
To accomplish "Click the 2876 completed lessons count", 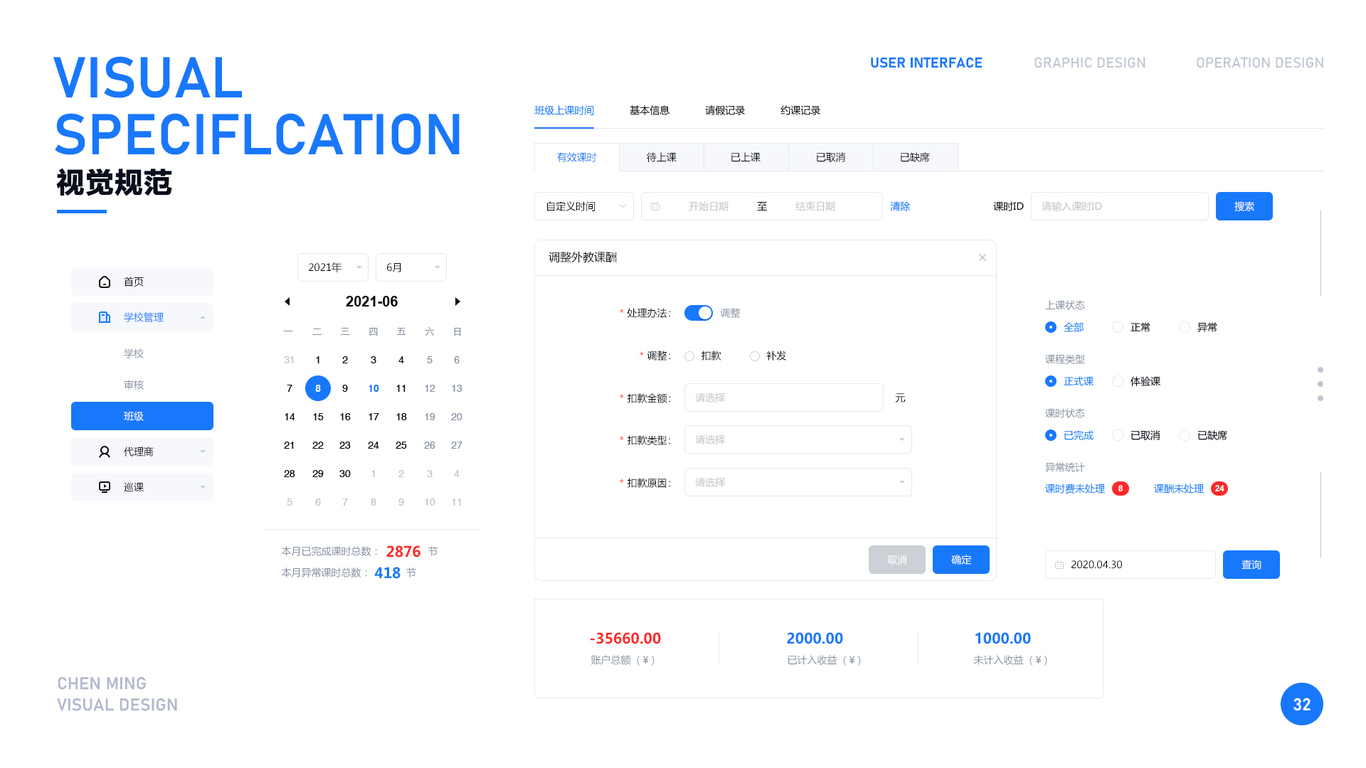I will [x=403, y=552].
